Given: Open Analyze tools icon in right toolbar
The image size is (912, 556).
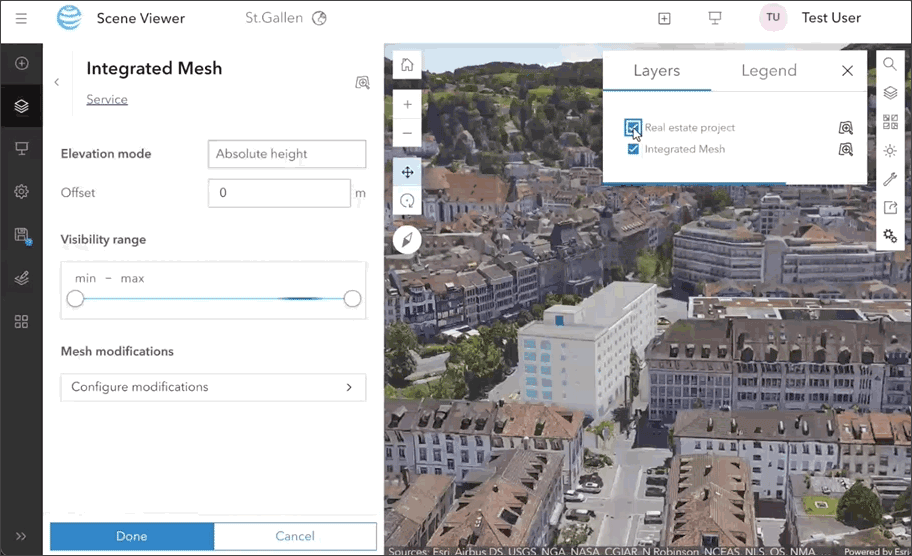Looking at the screenshot, I should (890, 179).
